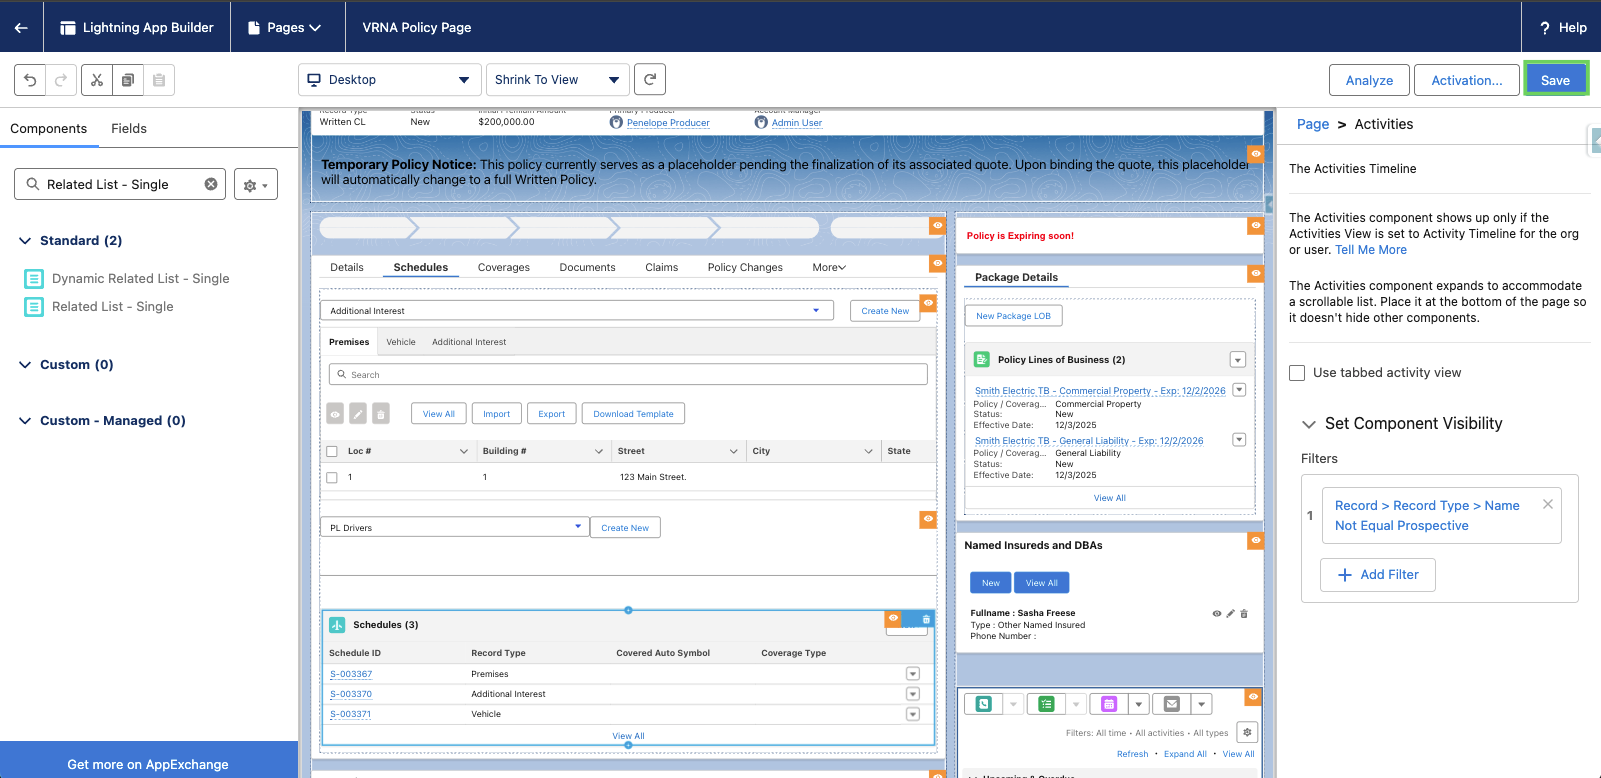View the Sasha Freese named insured record
This screenshot has height=778, width=1601.
click(1217, 614)
